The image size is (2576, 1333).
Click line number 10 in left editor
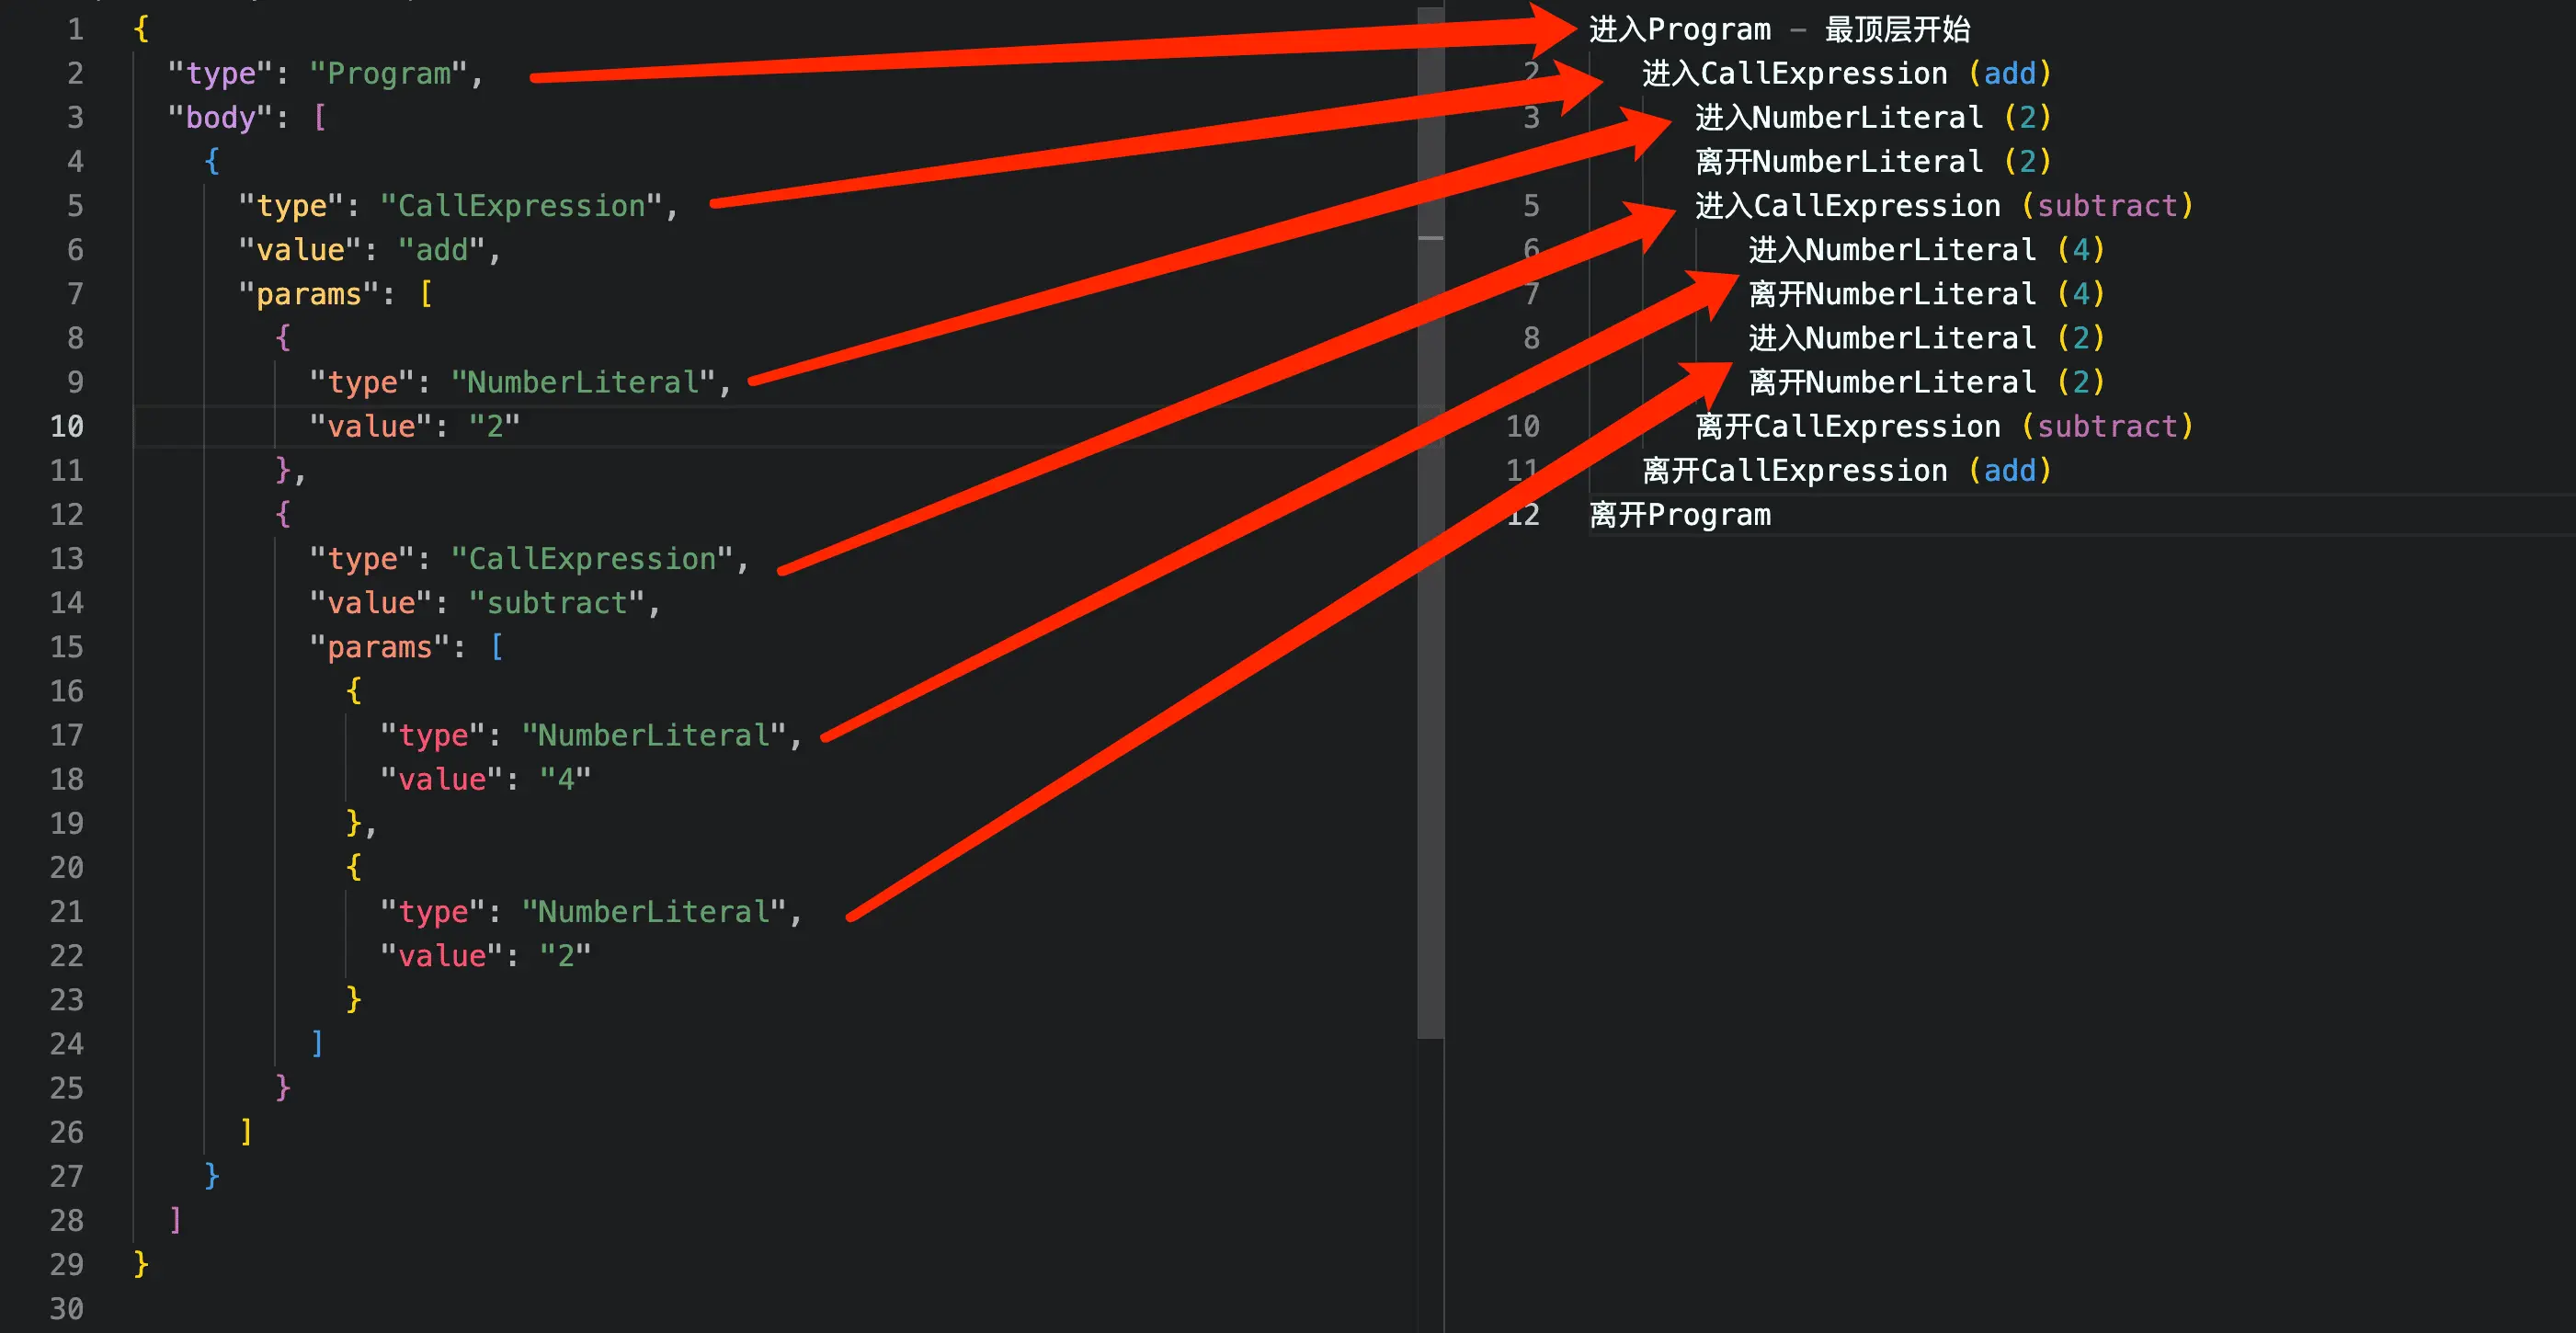point(67,426)
